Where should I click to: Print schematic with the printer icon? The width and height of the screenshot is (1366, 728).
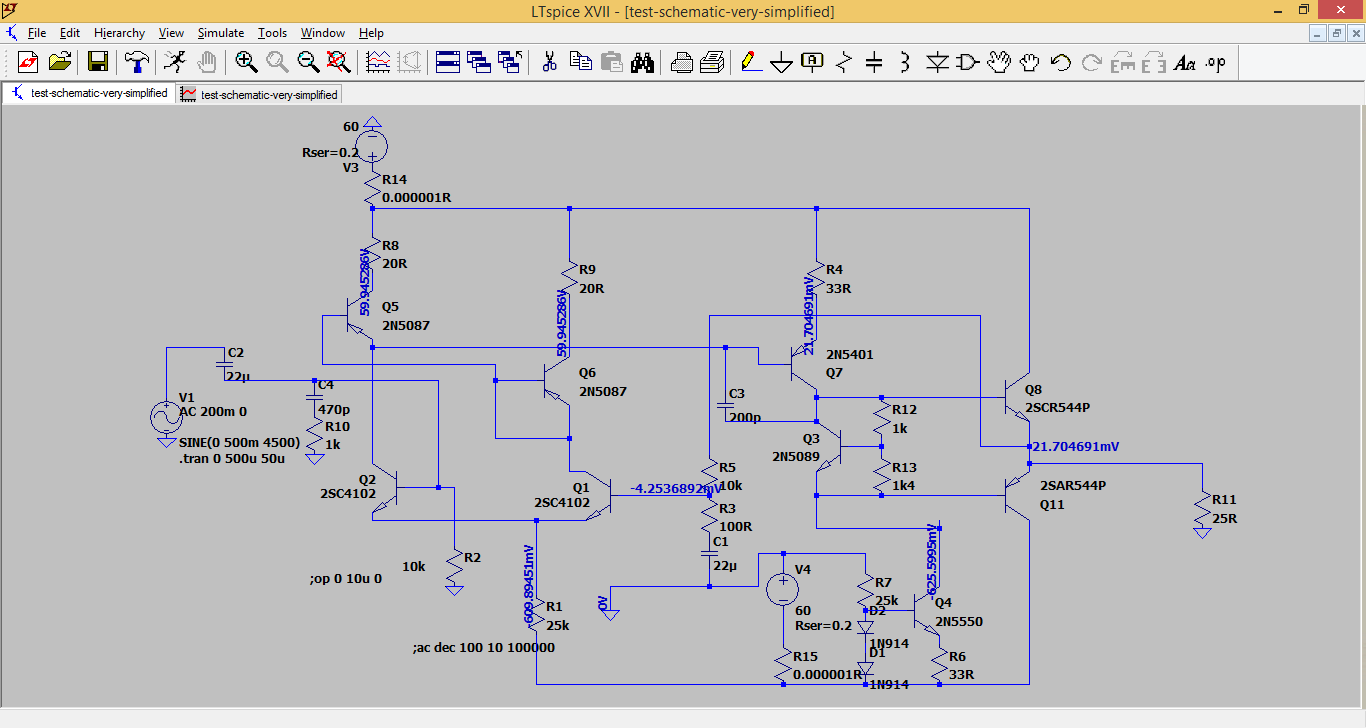713,62
